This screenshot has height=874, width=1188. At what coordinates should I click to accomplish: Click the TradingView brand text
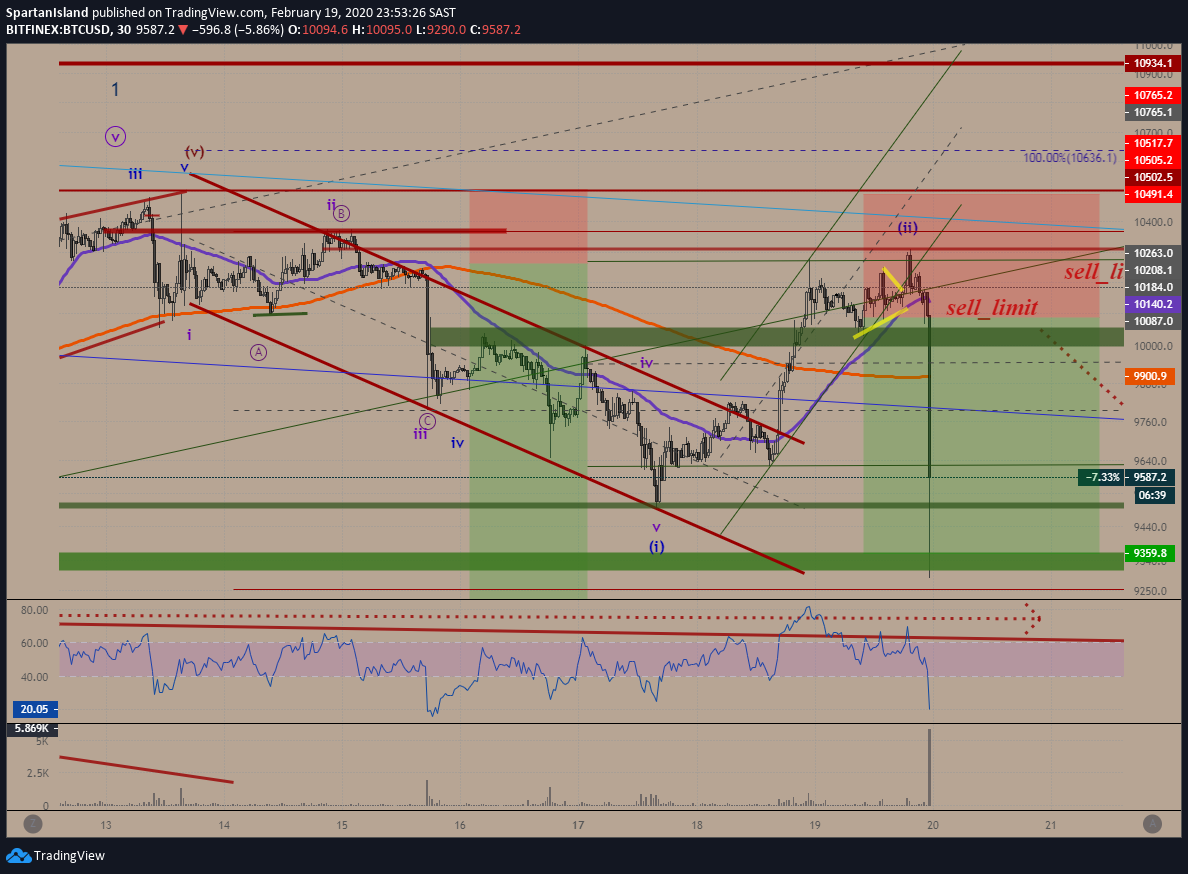(69, 856)
